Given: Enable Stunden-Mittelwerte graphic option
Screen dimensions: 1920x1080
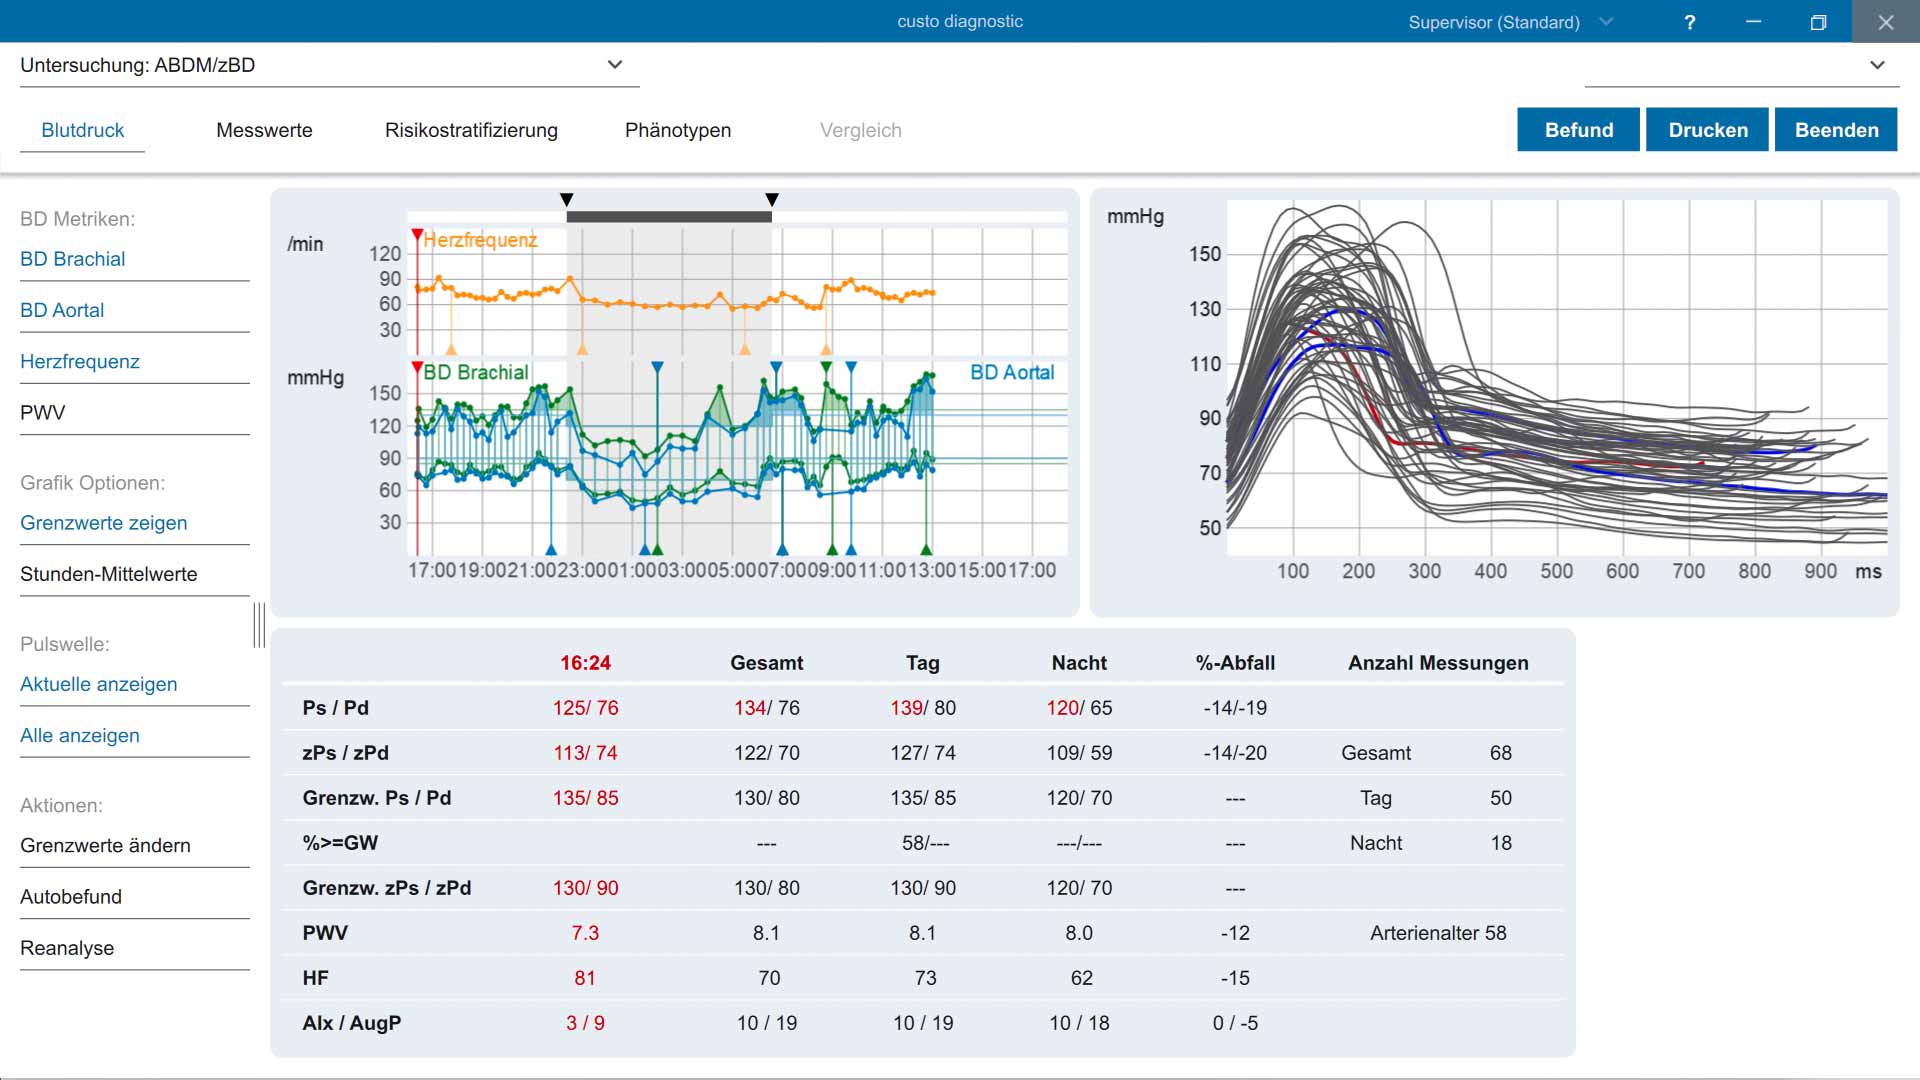Looking at the screenshot, I should pos(109,574).
